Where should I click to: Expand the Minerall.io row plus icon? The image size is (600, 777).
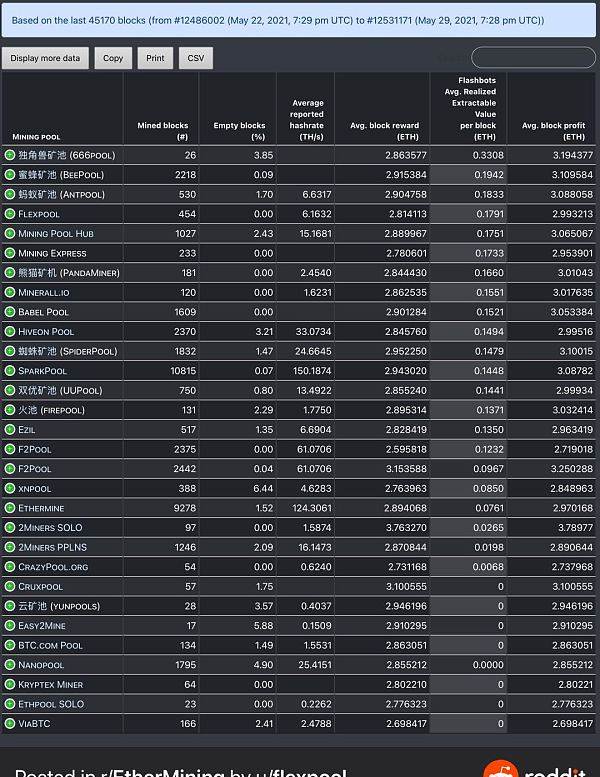[x=10, y=292]
